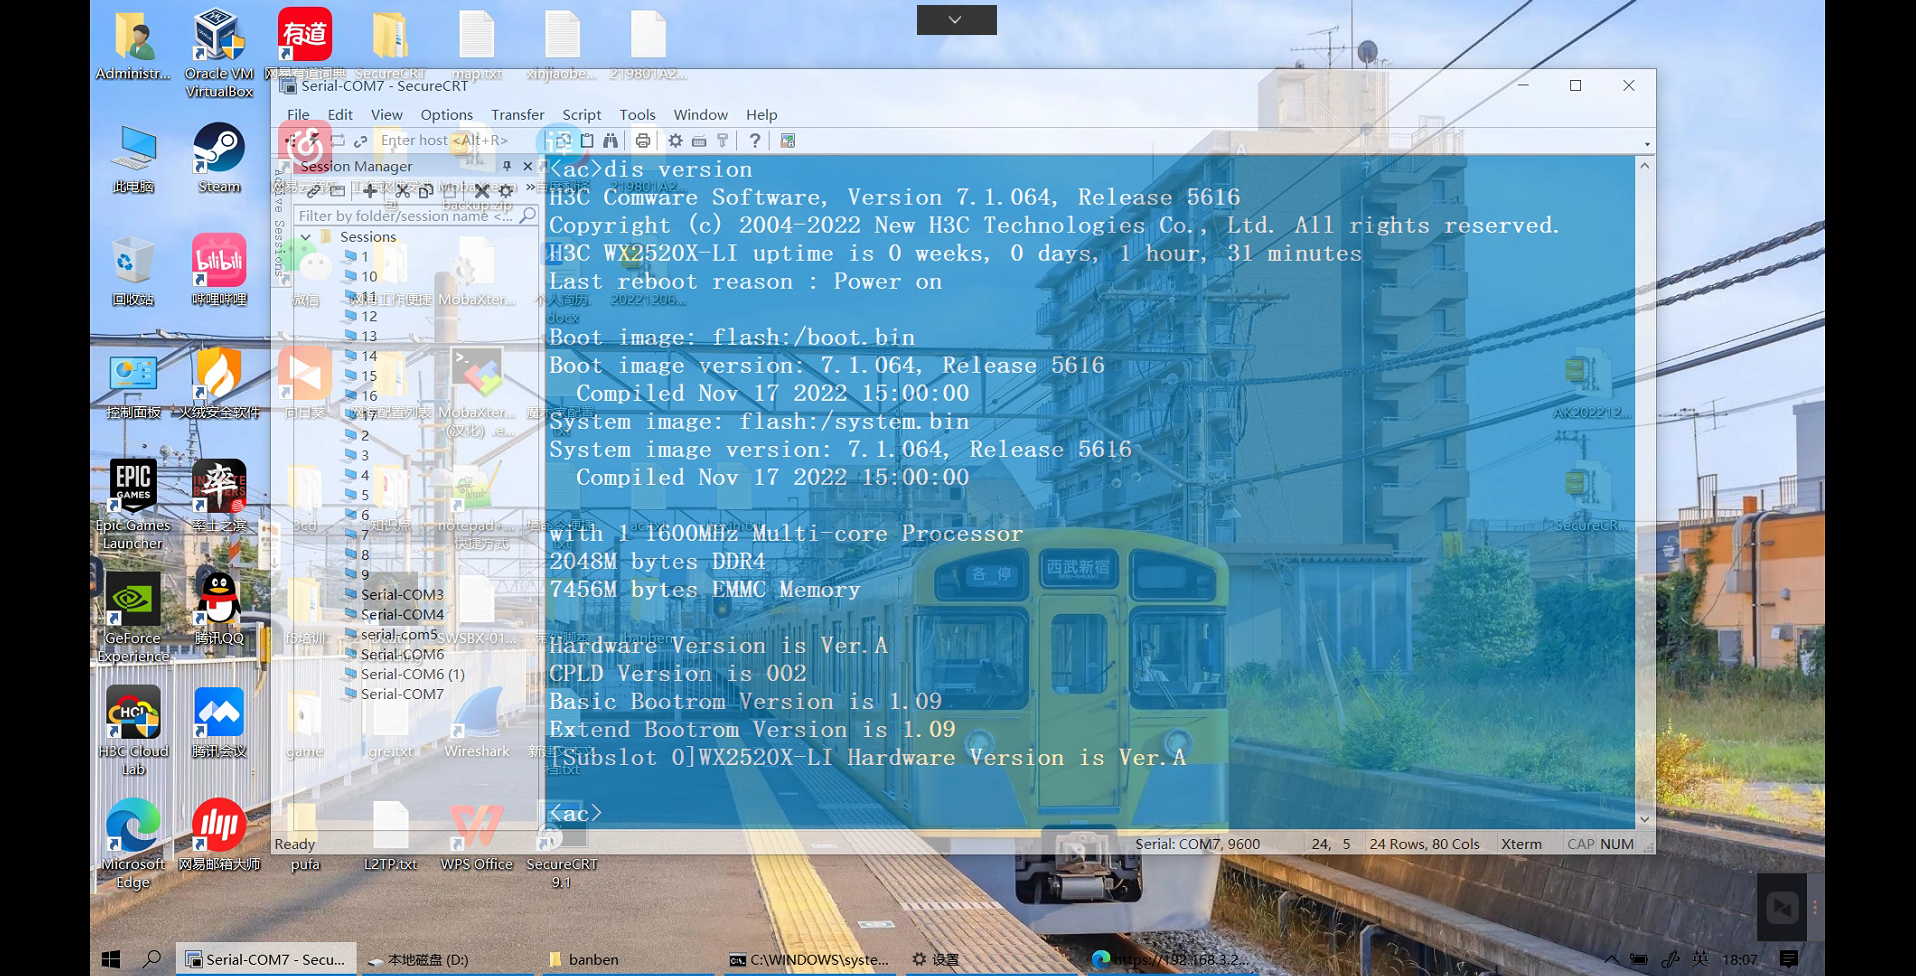This screenshot has width=1916, height=976.
Task: Select the 腾讯QQ penguin desktop icon
Action: (219, 609)
